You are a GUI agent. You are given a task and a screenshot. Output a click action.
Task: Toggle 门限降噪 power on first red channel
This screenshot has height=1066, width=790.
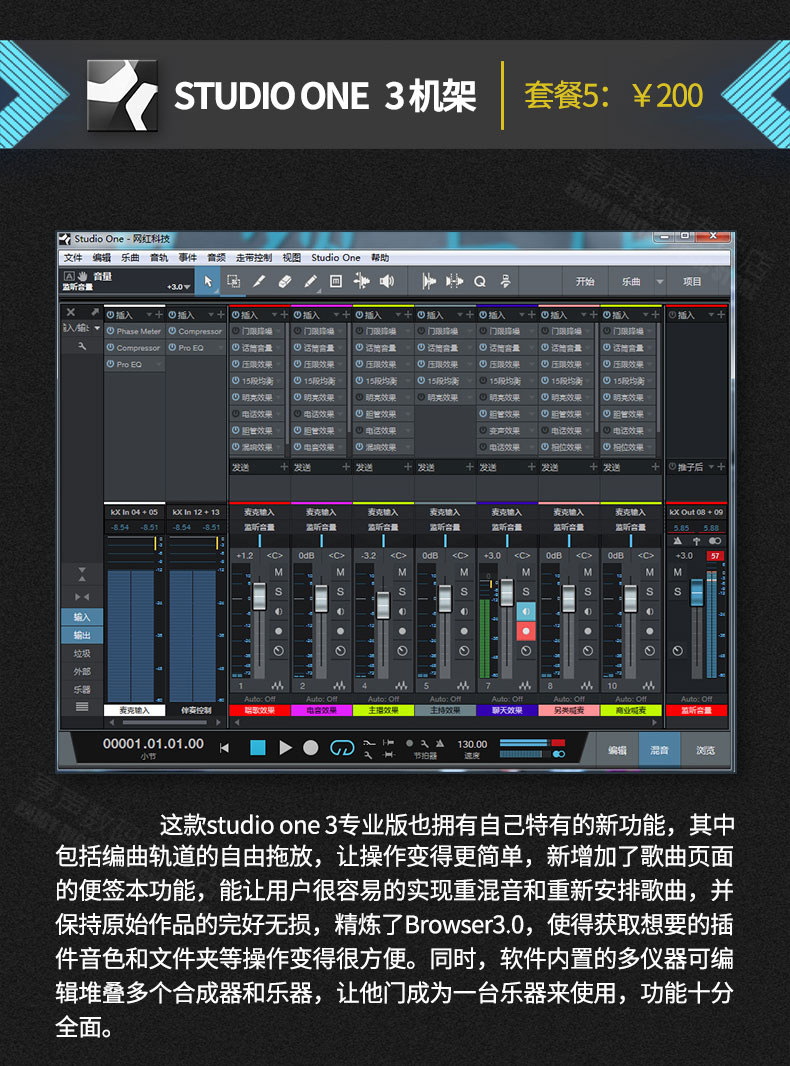pyautogui.click(x=236, y=331)
